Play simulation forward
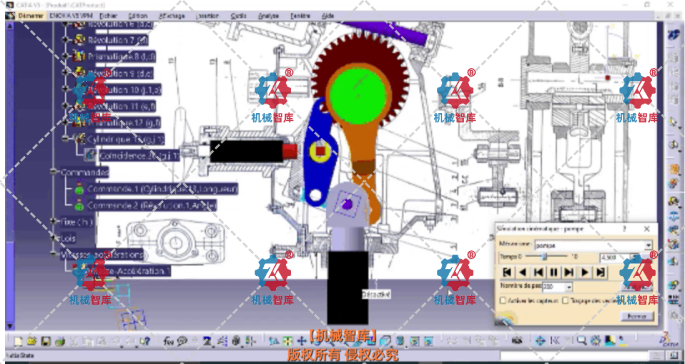685x364 pixels. click(585, 272)
